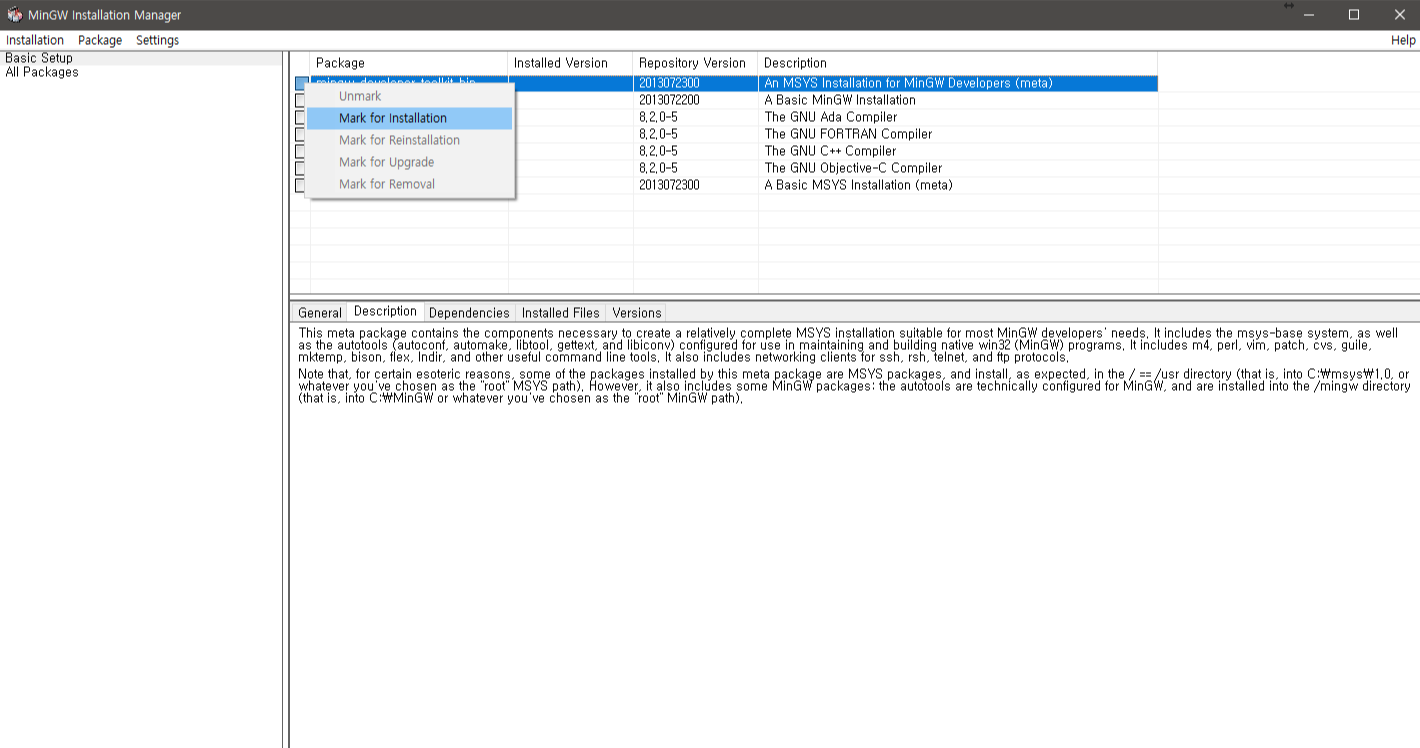This screenshot has width=1420, height=748.
Task: Click version 2013072300 of Basic MSYS Installation row
Action: (669, 185)
